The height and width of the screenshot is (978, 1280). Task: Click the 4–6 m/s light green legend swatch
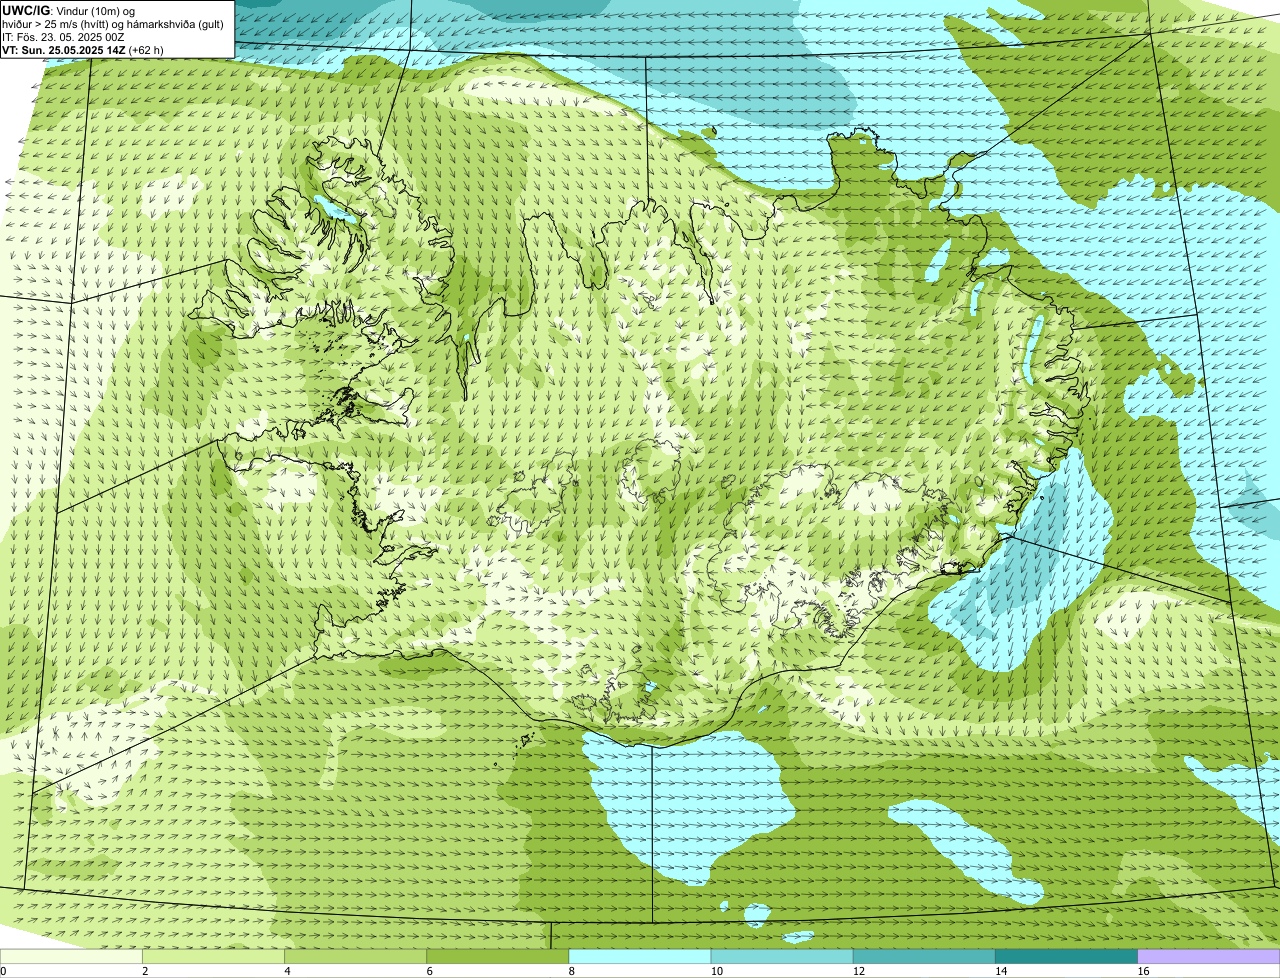point(355,957)
